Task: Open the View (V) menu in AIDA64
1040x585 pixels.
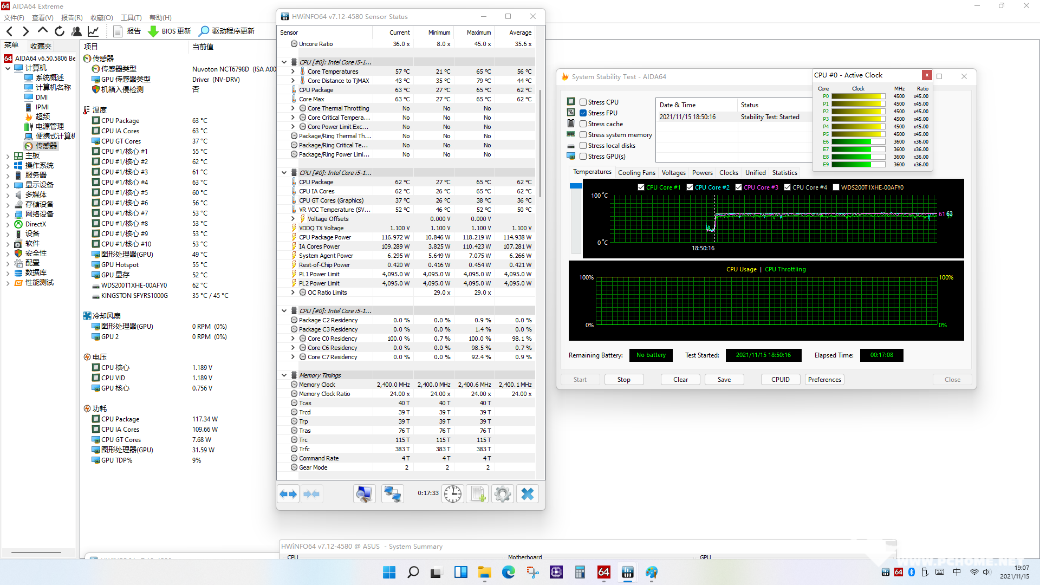Action: pyautogui.click(x=42, y=18)
